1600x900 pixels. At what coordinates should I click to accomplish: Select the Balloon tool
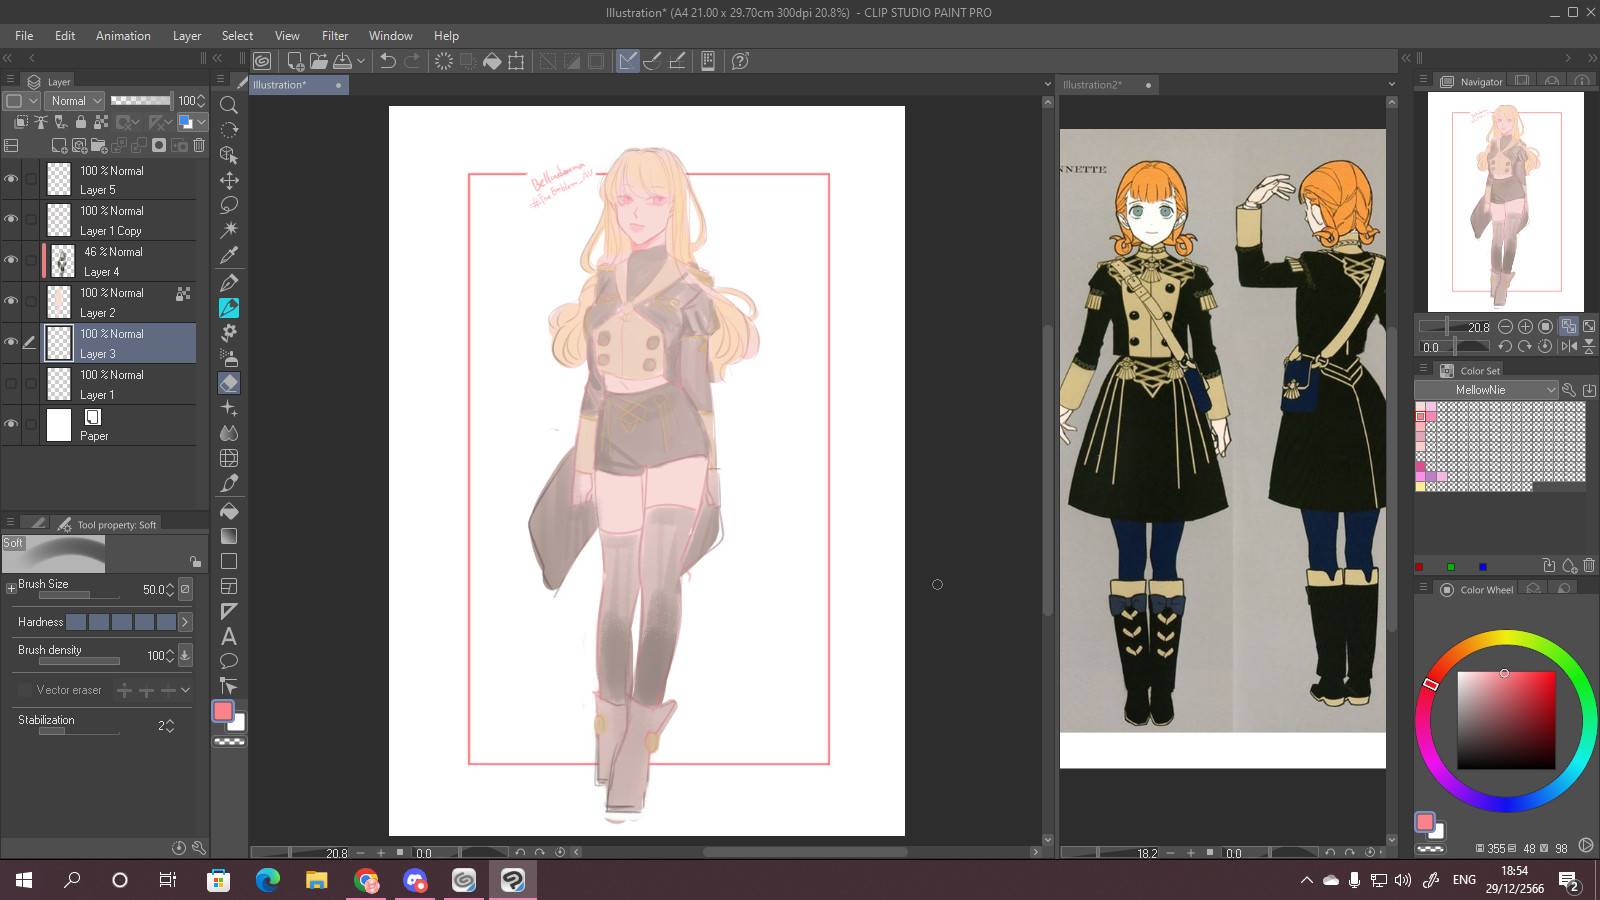click(229, 661)
